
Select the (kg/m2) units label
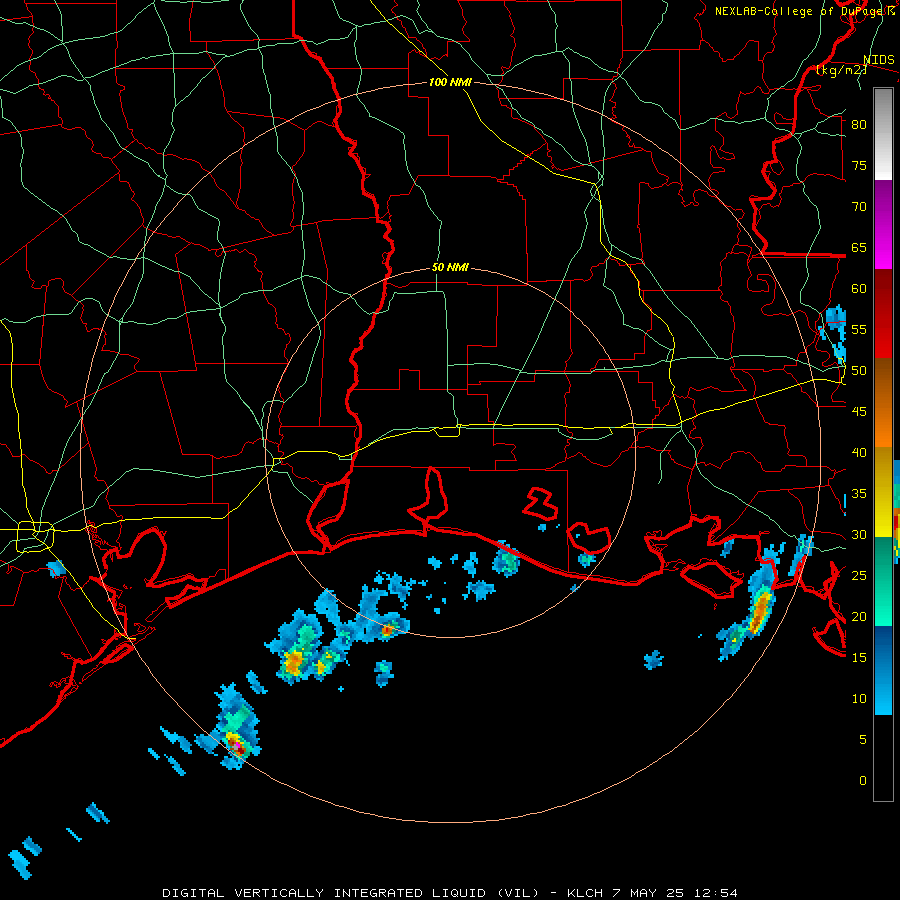[841, 70]
